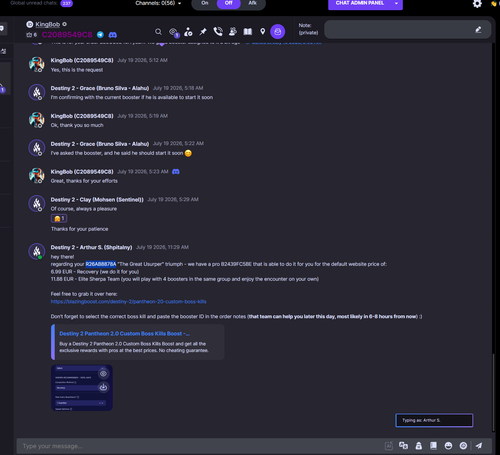Click the avatar of Destiny 2 - Arthur S. message
Screen dimensions: 500x455
(x=36, y=251)
